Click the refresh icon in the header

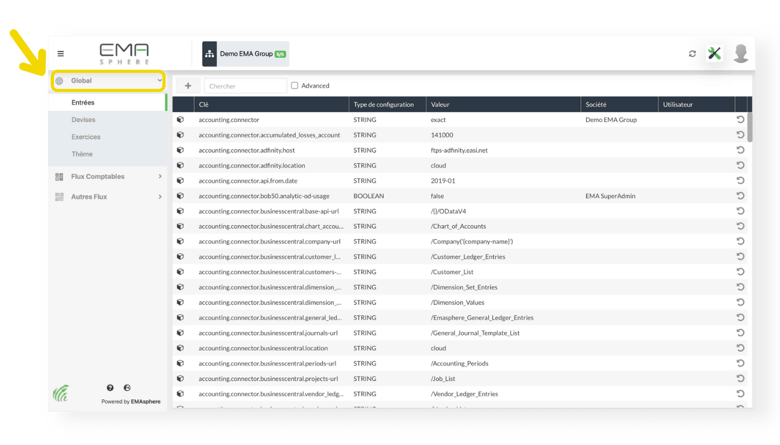point(692,54)
